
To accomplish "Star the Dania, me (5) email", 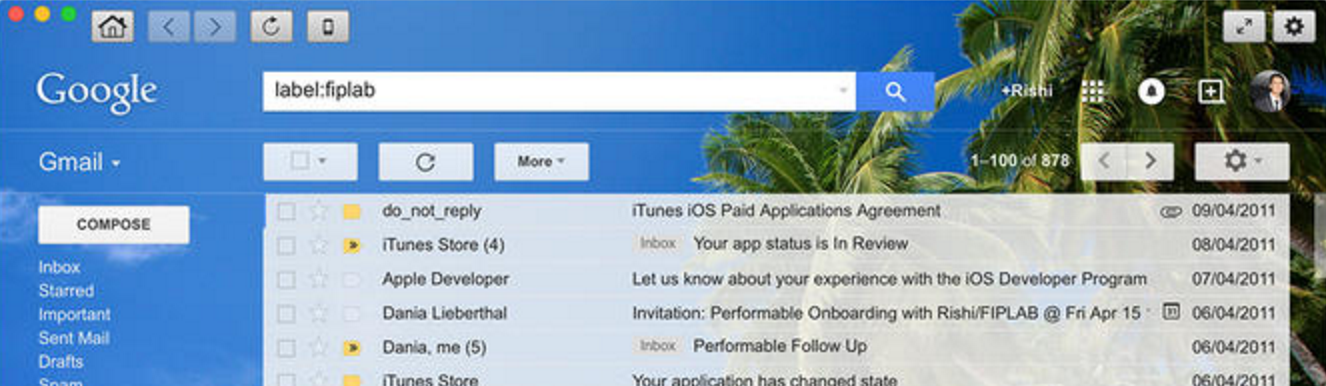I will pos(318,347).
